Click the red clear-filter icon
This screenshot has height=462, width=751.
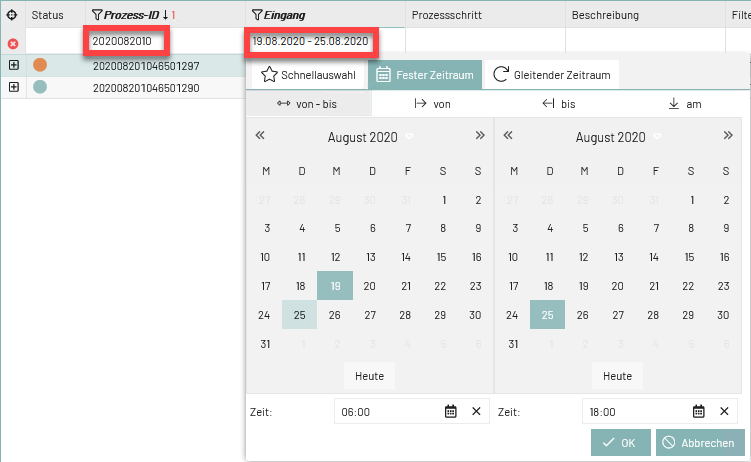[x=13, y=44]
